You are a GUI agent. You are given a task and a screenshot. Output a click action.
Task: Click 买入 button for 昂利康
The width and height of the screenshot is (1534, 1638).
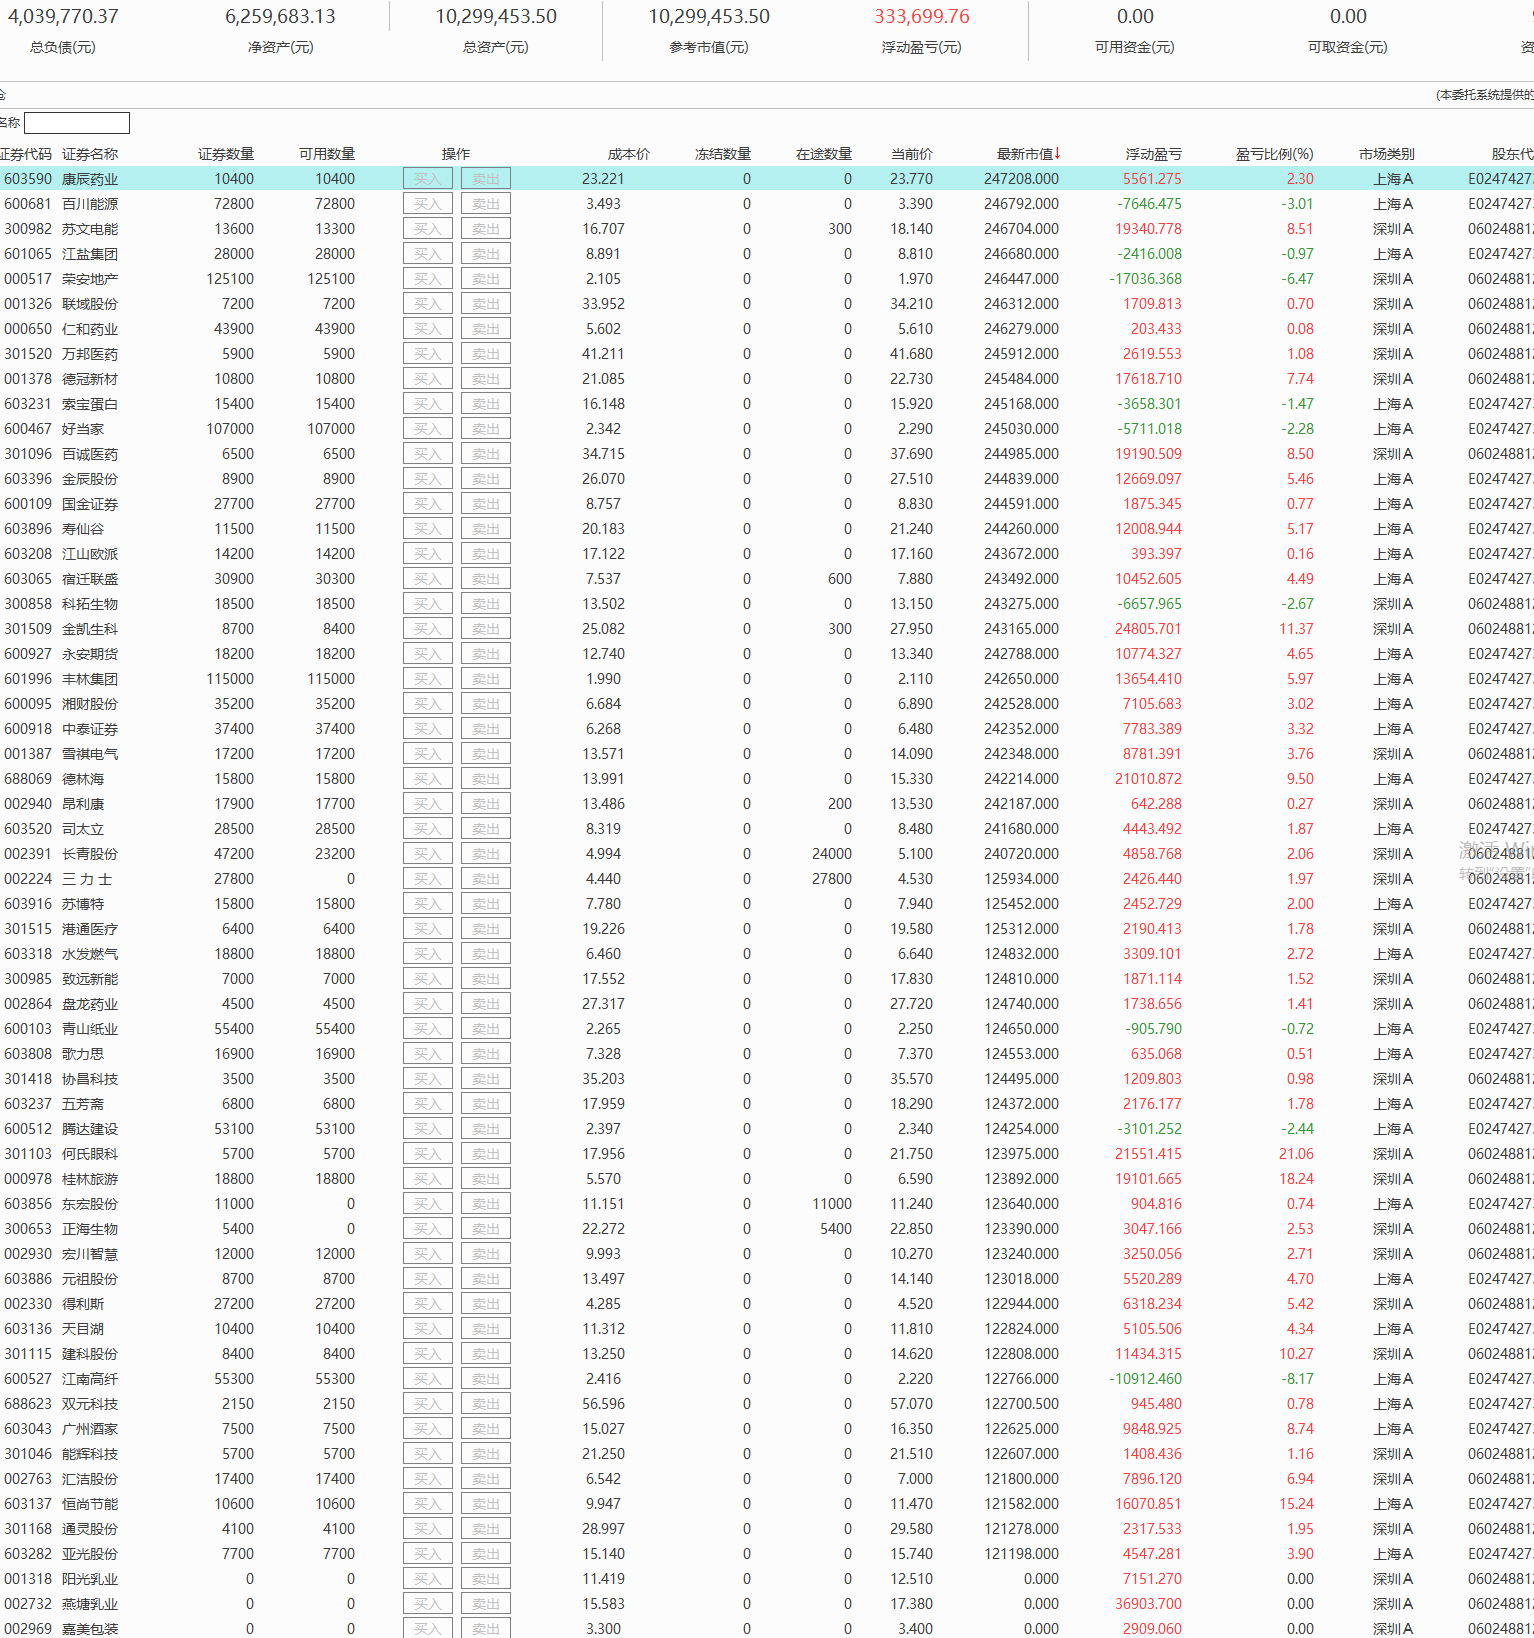[428, 804]
